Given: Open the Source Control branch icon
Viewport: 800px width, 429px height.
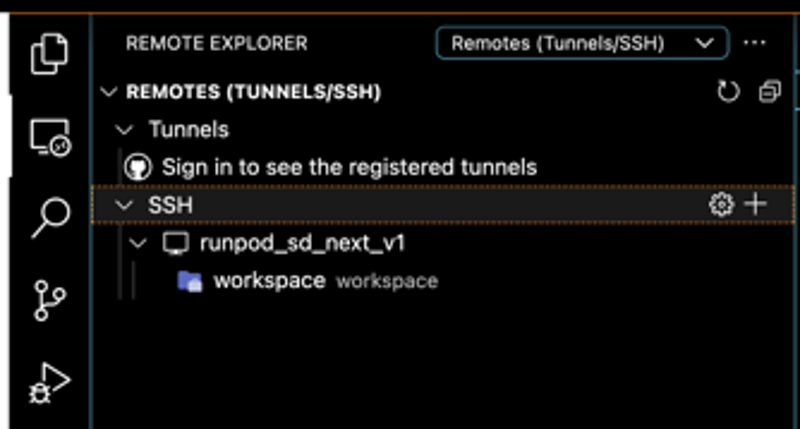Looking at the screenshot, I should click(x=49, y=300).
